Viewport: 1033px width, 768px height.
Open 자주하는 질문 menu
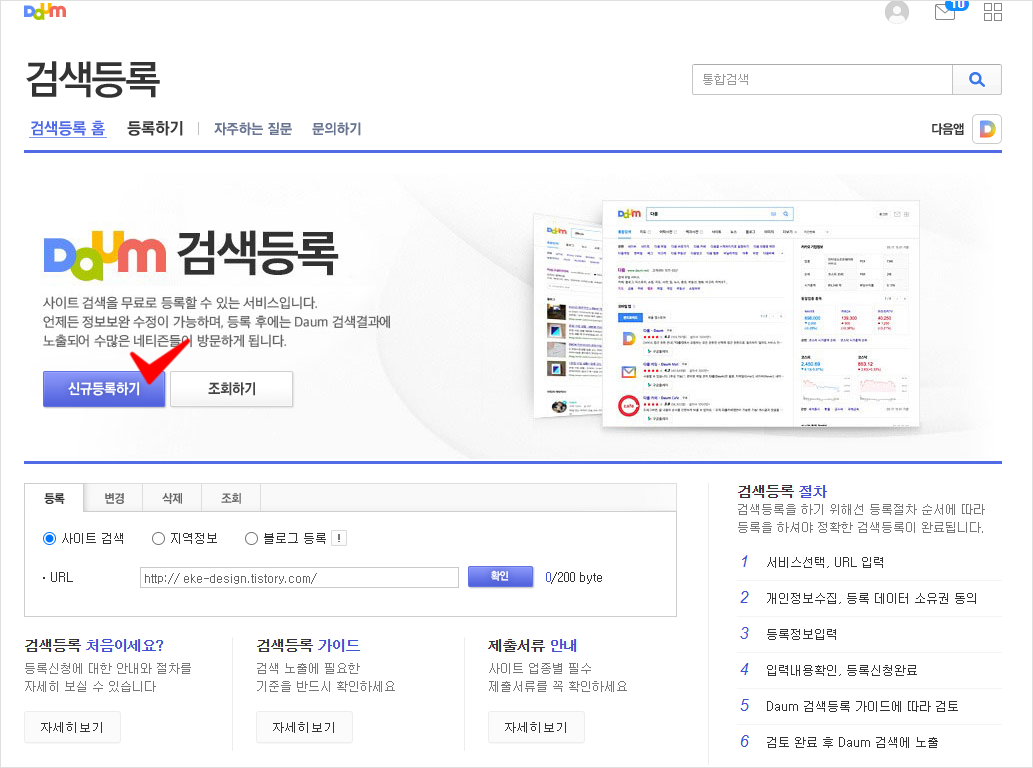click(253, 128)
